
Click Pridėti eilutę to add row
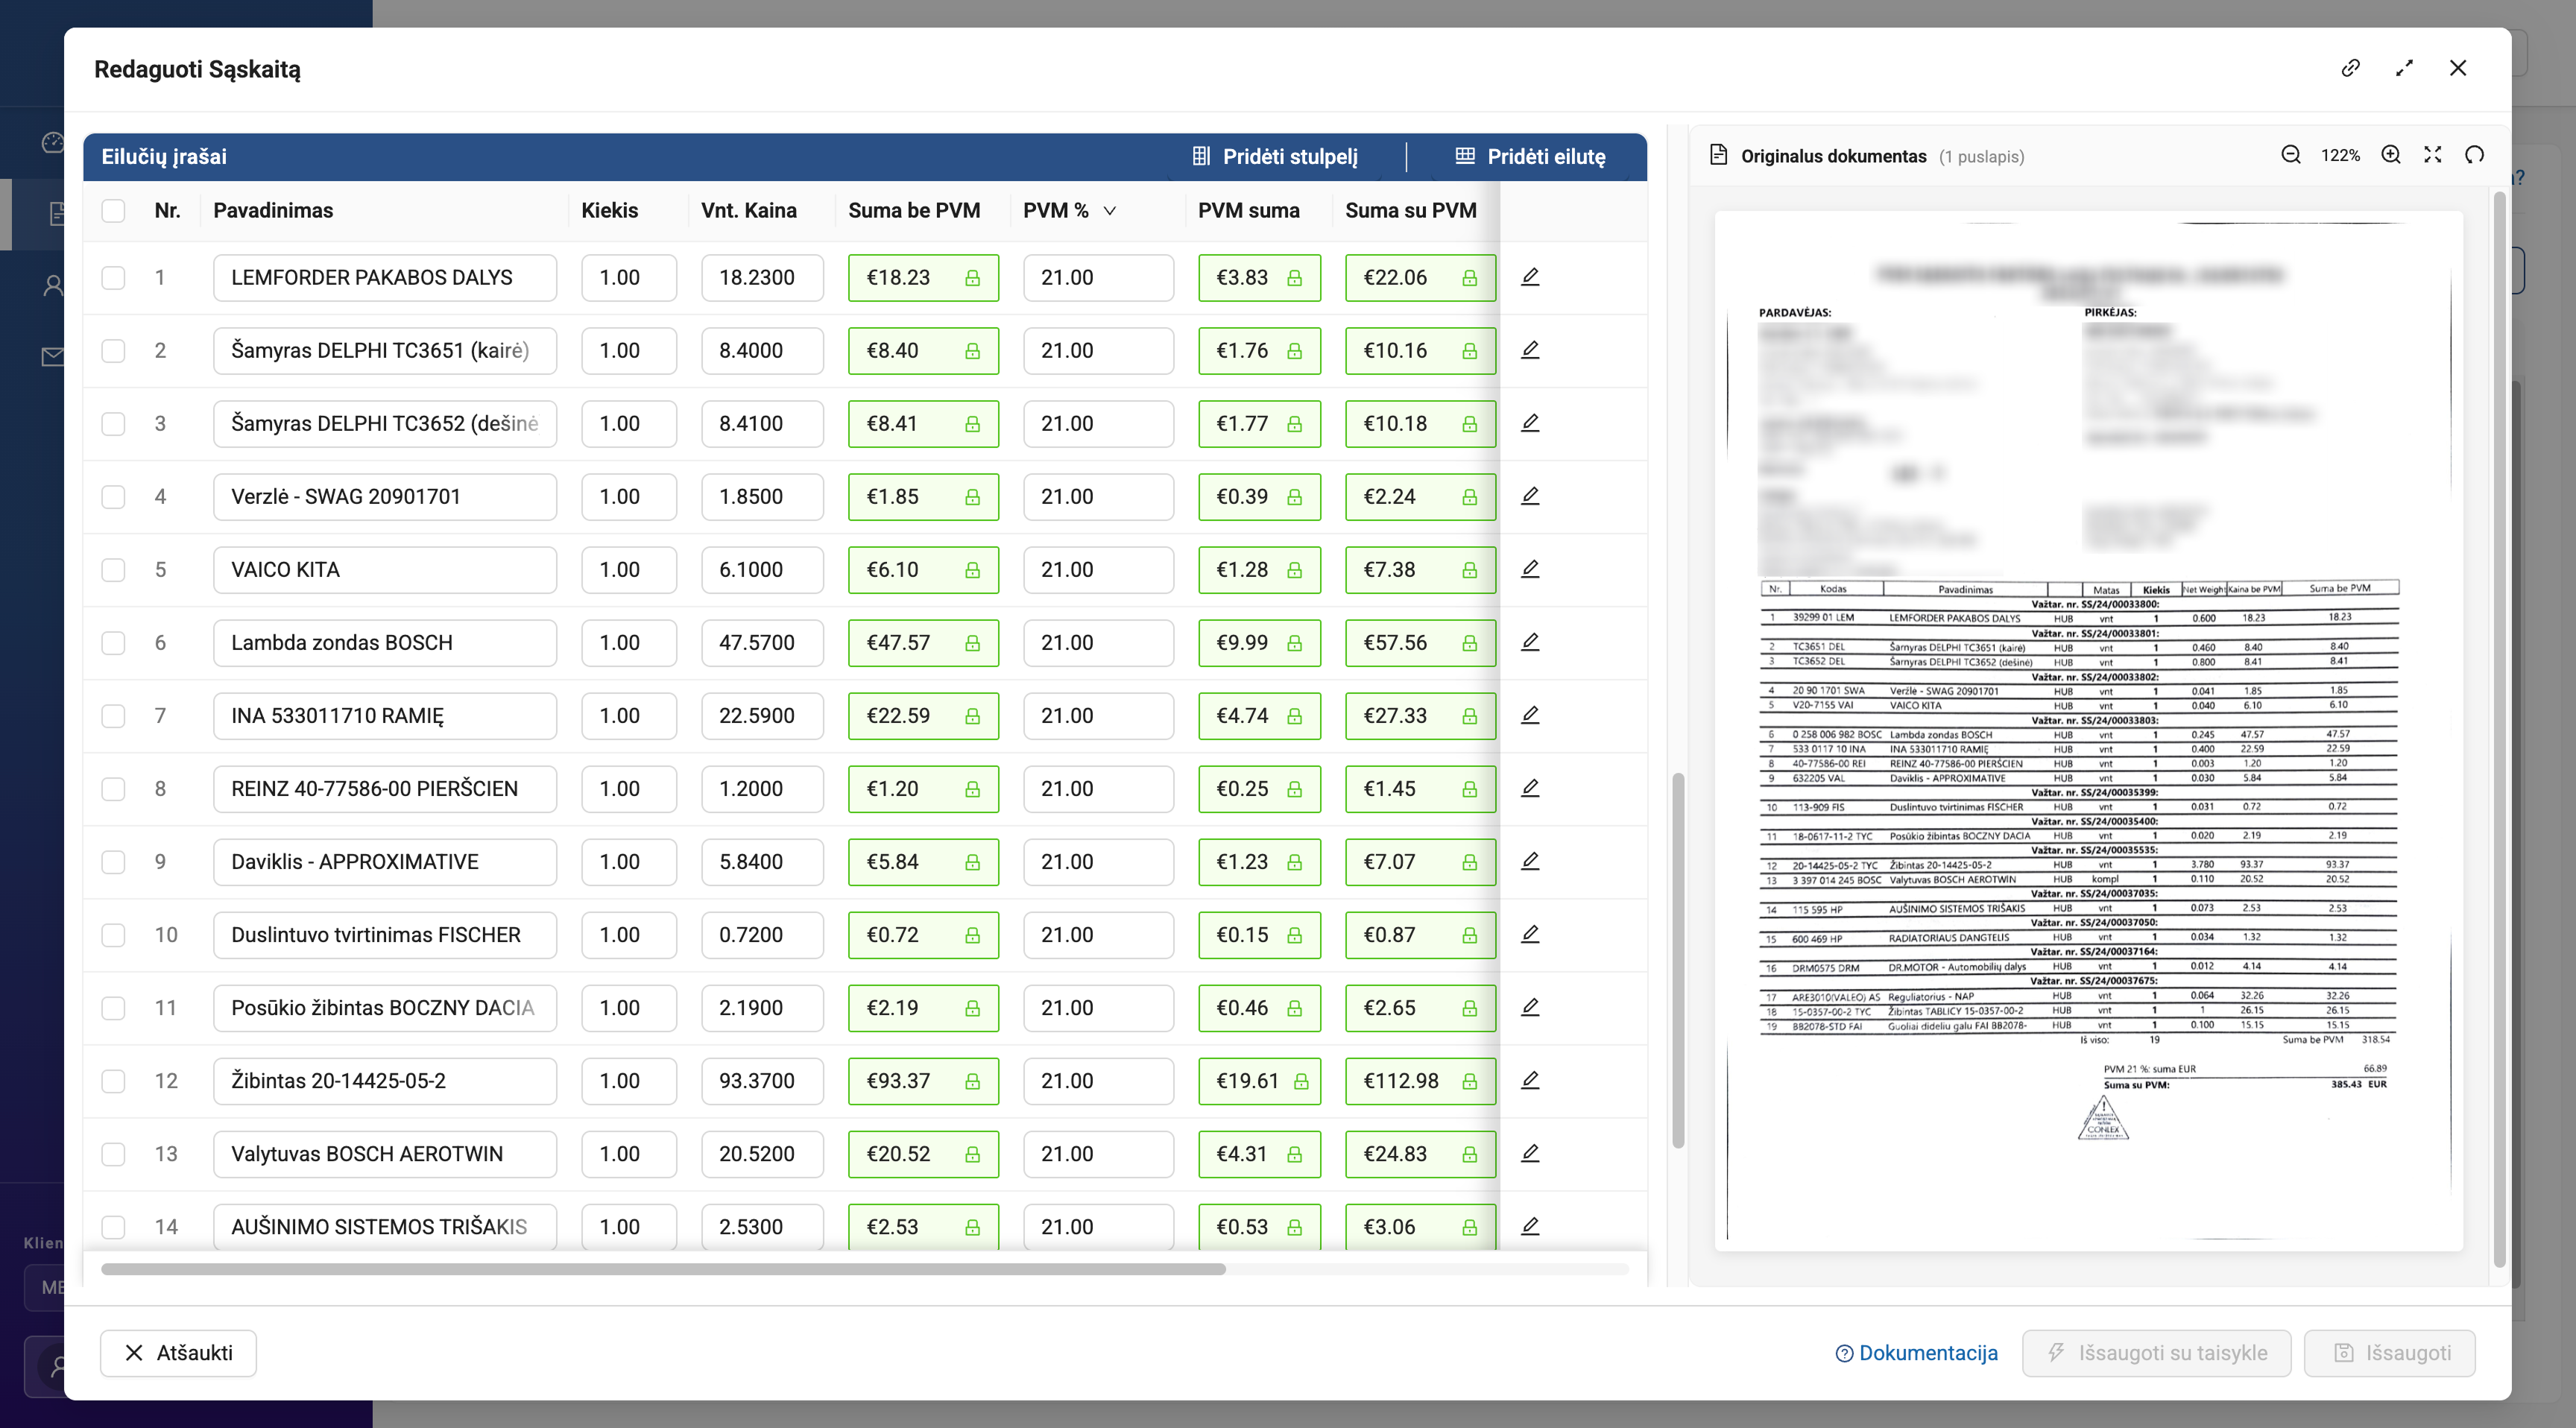point(1530,157)
